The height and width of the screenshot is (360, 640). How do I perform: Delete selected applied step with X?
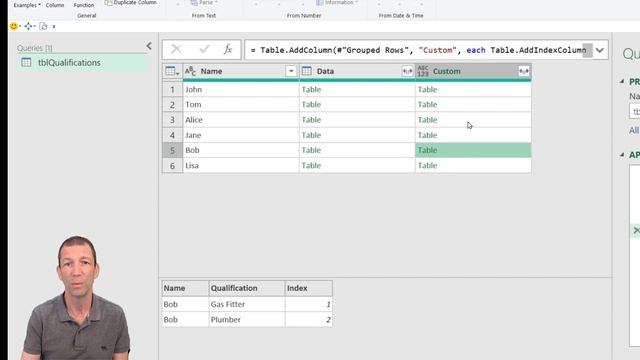636,231
